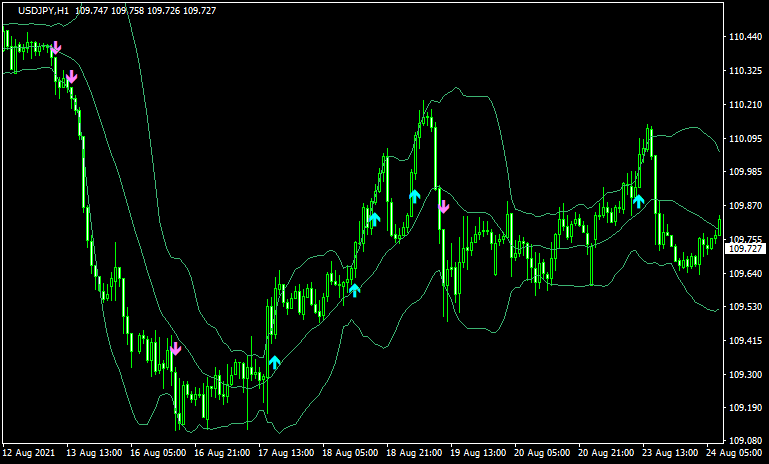Viewport: 769px width, 464px height.
Task: Select the pink down arrow after the 110.210 peak
Action: point(444,207)
